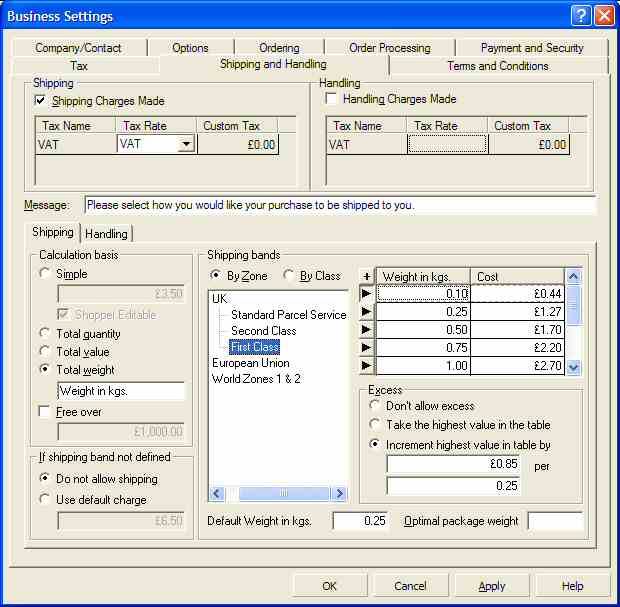Click the add row plus icon in weight table
Image resolution: width=620 pixels, height=607 pixels.
tap(366, 276)
